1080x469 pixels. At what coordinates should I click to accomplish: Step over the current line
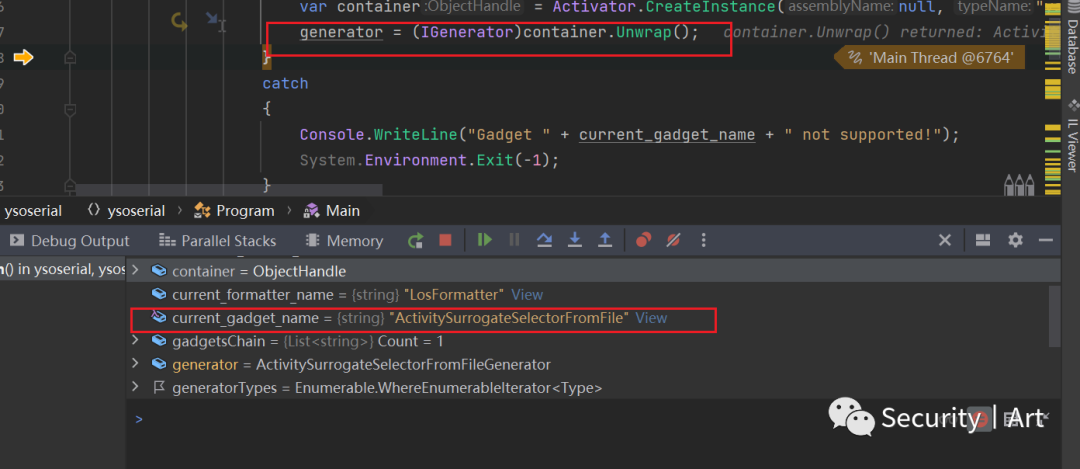tap(544, 240)
